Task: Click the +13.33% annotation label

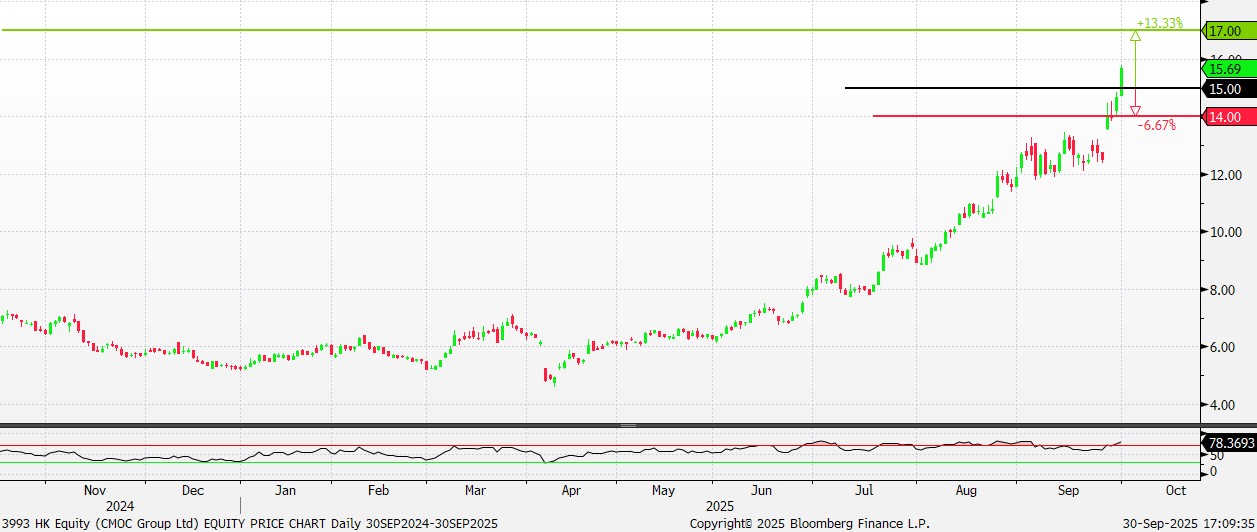Action: click(1160, 23)
